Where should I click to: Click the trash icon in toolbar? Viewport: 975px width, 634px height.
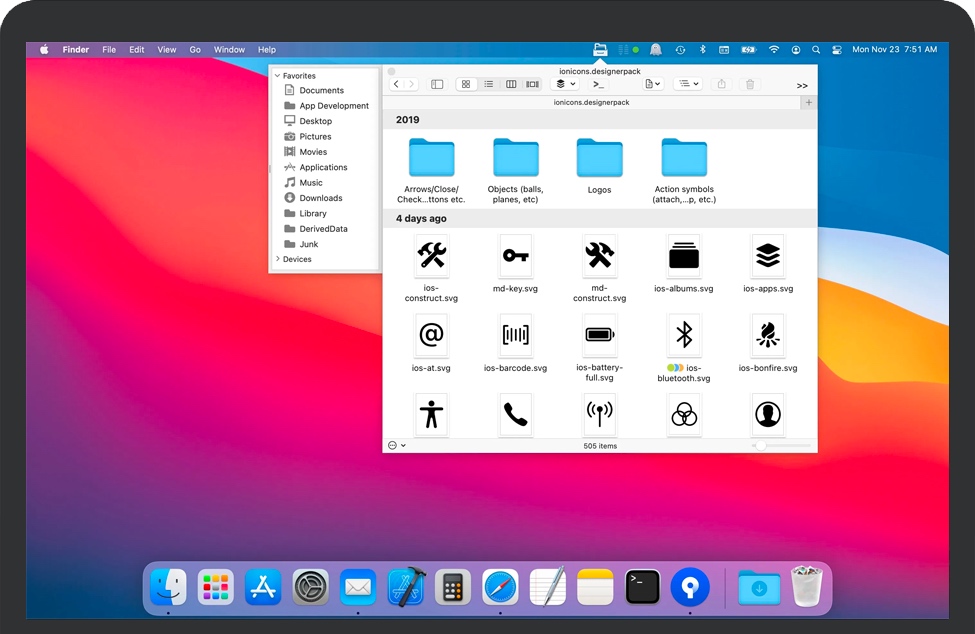pyautogui.click(x=750, y=85)
